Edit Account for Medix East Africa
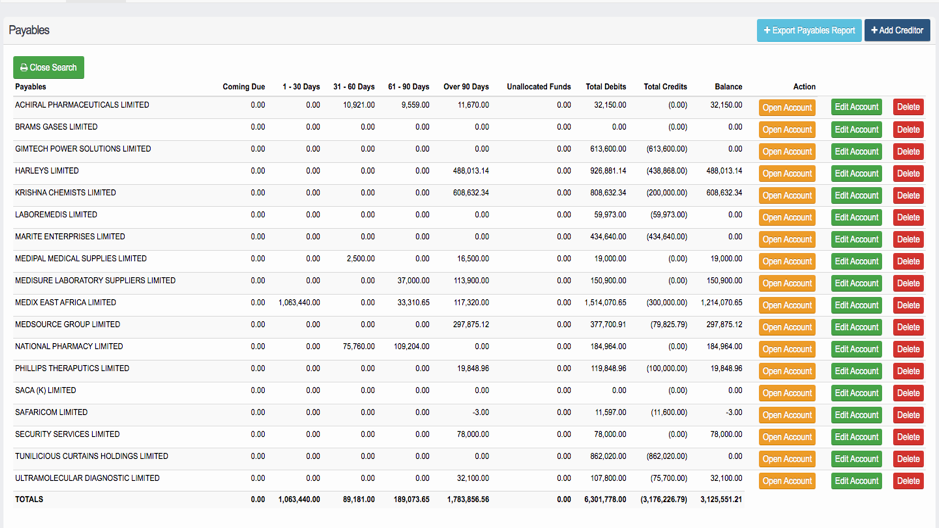Screen dimensions: 939x528 coord(856,305)
